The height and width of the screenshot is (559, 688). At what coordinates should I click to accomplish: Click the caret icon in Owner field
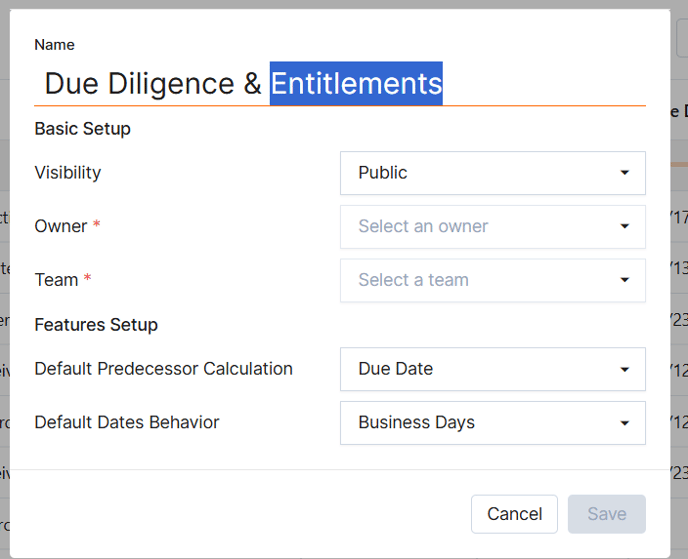624,227
